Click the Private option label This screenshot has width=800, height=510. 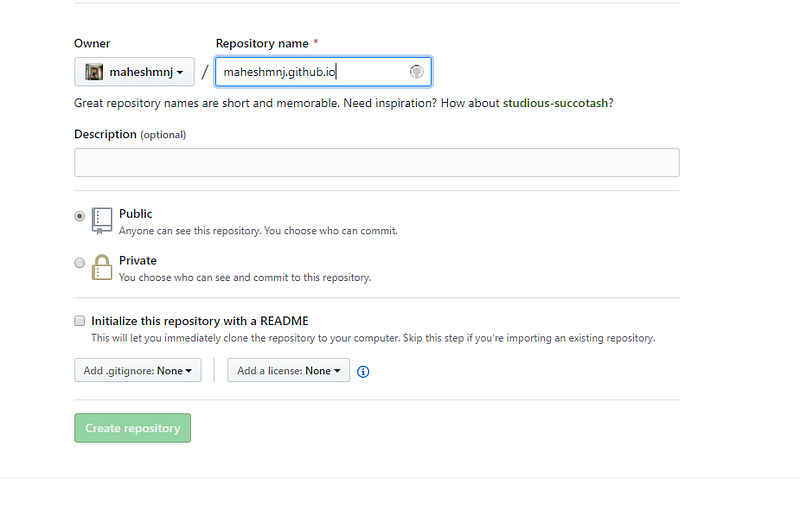(138, 261)
